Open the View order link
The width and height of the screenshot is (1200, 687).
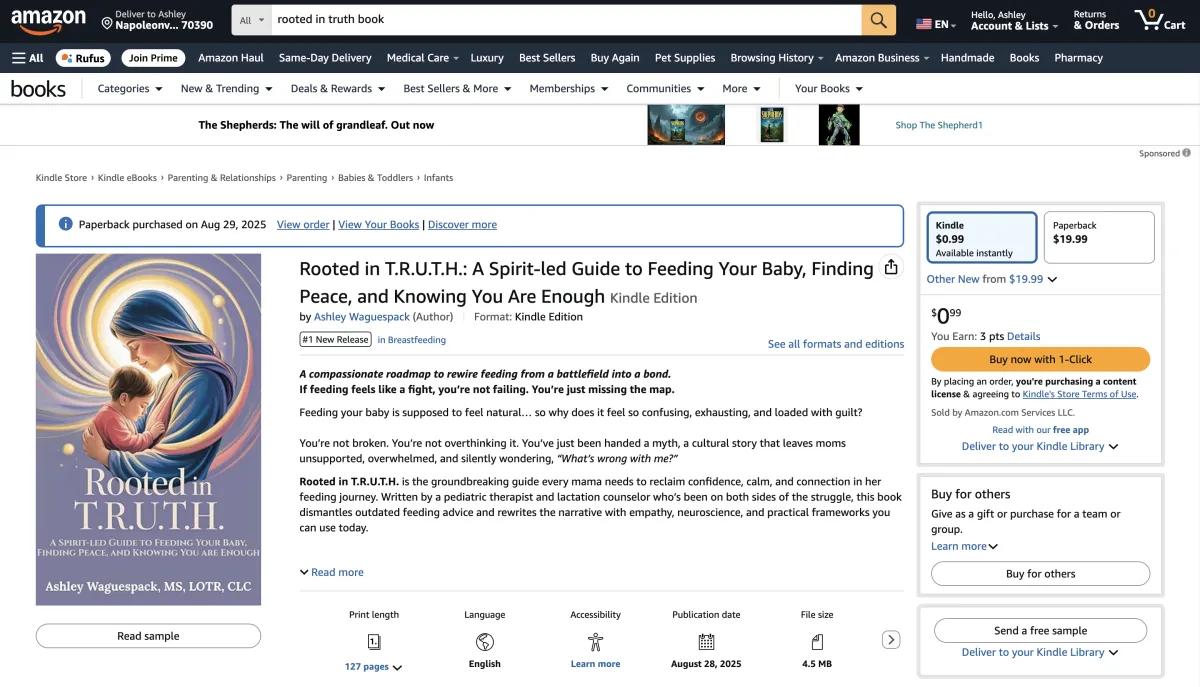pyautogui.click(x=303, y=225)
